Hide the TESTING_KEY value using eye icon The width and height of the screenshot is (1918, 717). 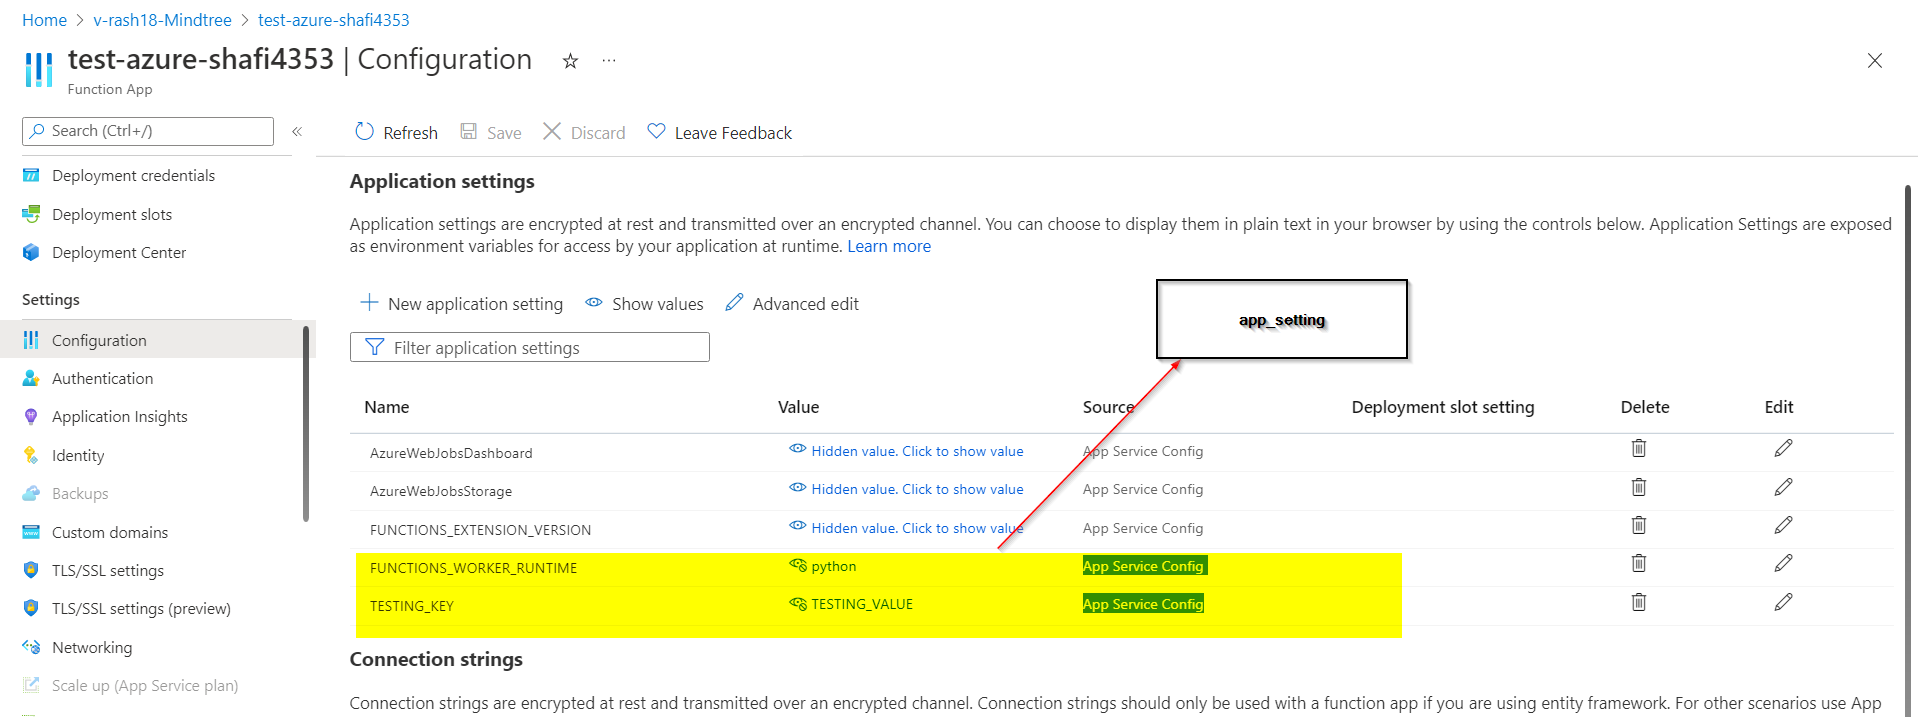[x=797, y=604]
